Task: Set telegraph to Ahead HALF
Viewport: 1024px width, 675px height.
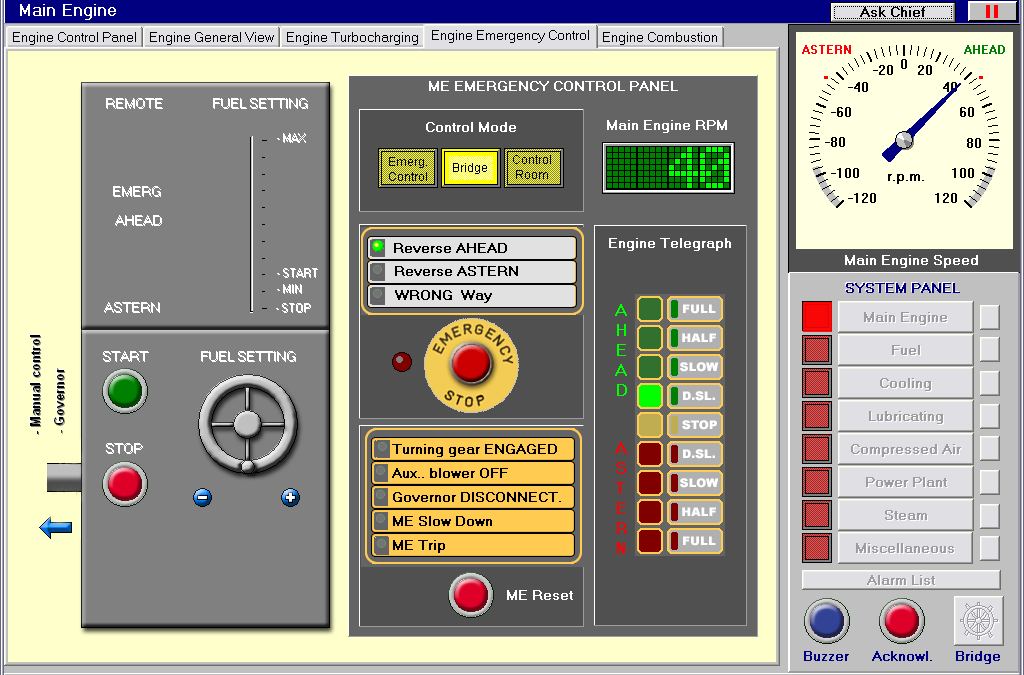Action: [x=695, y=338]
